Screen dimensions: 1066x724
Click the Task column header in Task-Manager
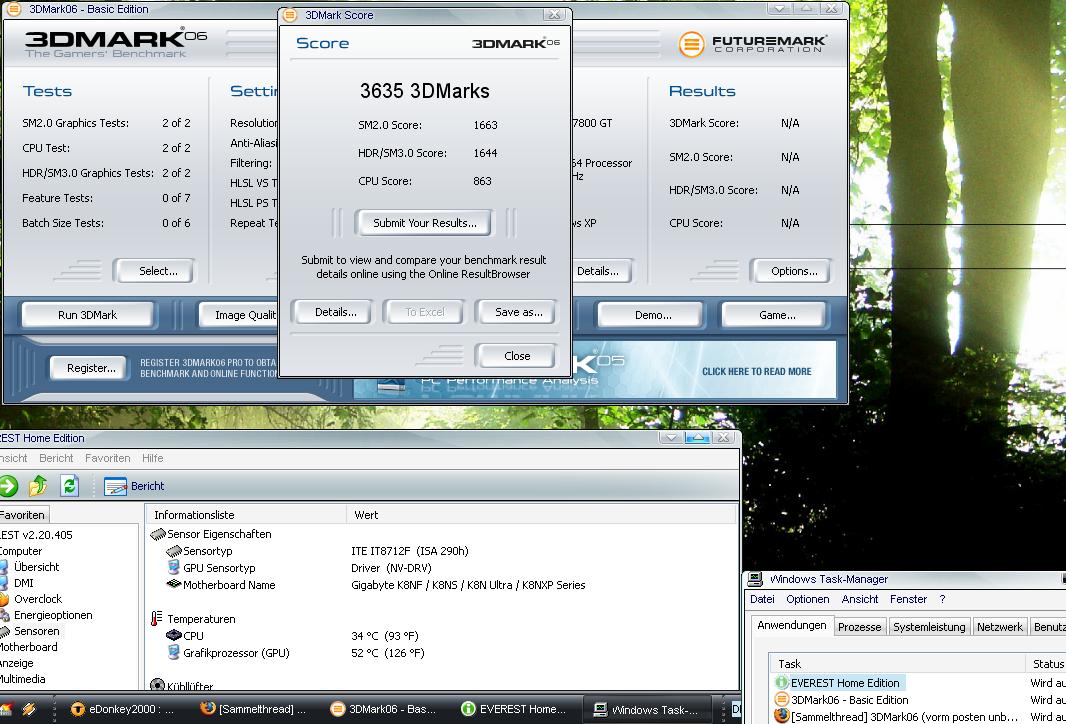tap(897, 663)
